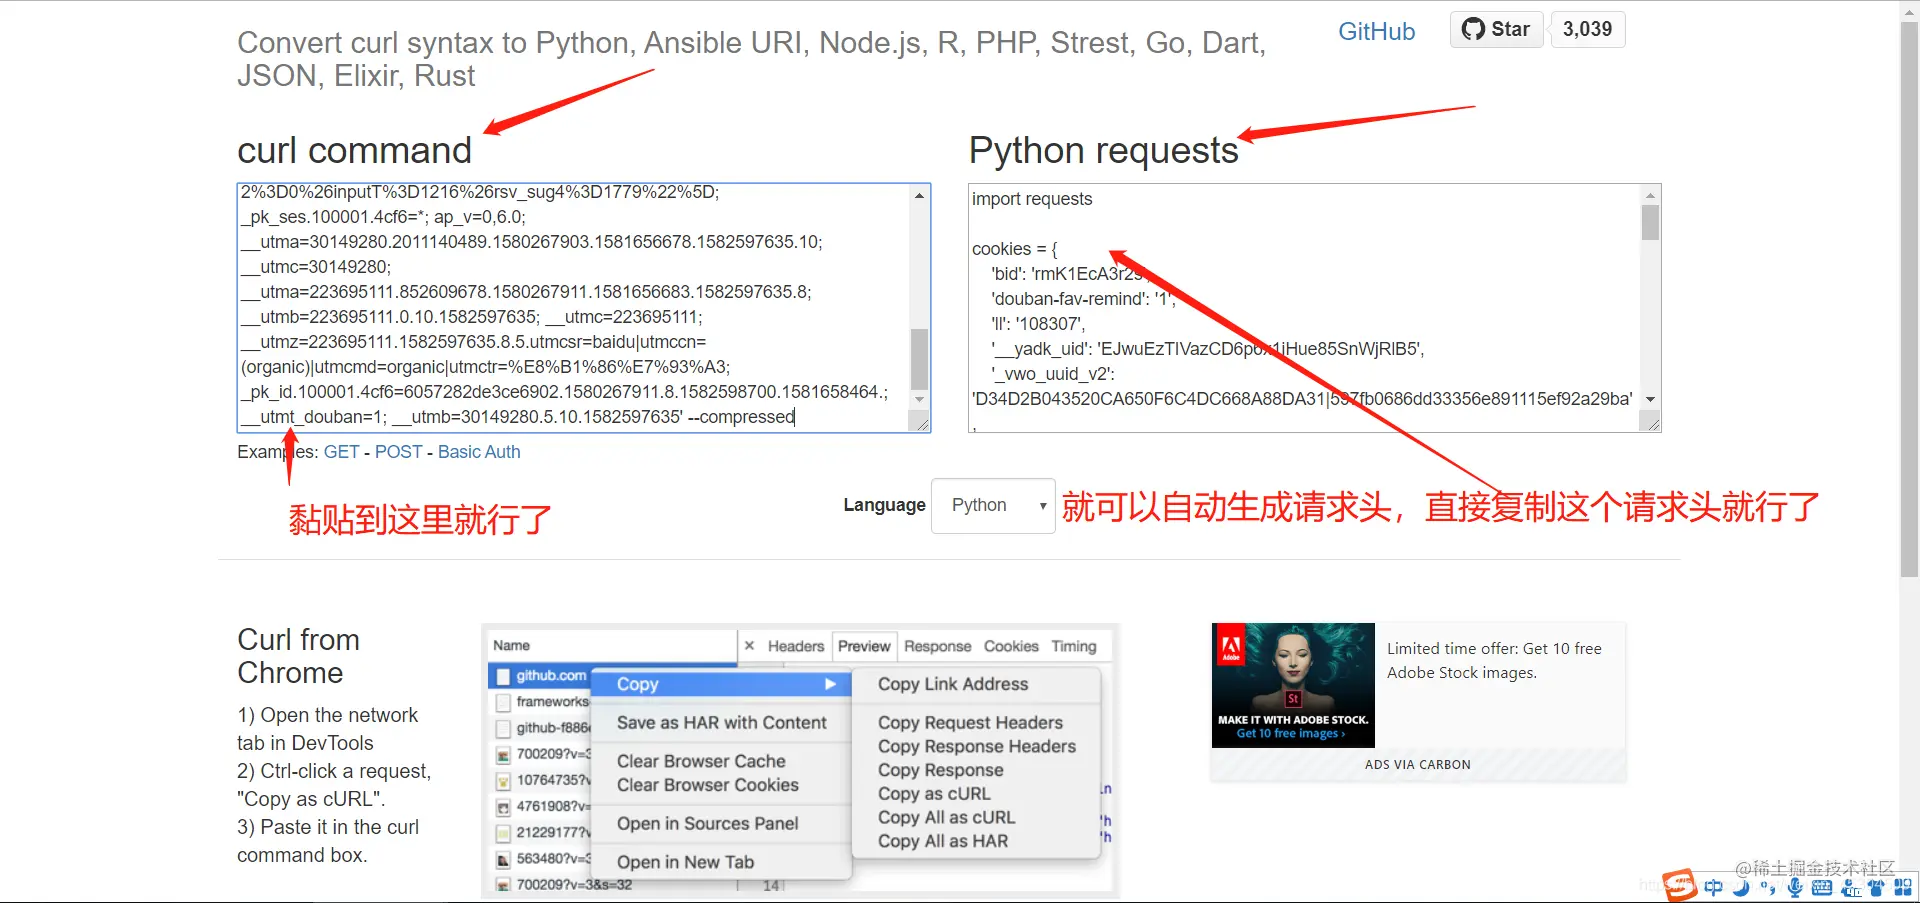Select the github.com request row

541,676
